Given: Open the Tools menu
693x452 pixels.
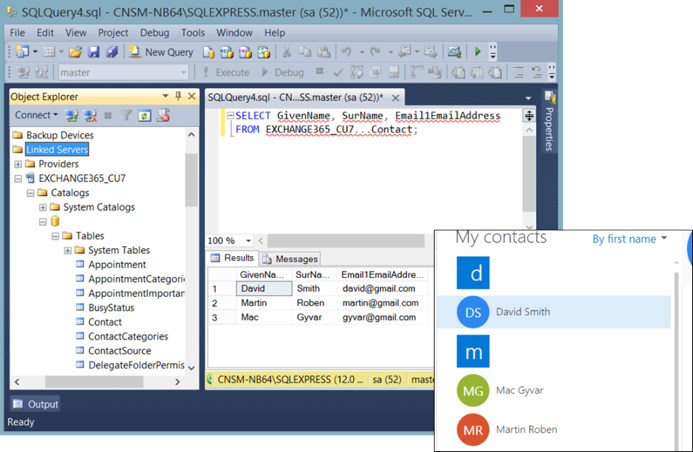Looking at the screenshot, I should click(193, 33).
